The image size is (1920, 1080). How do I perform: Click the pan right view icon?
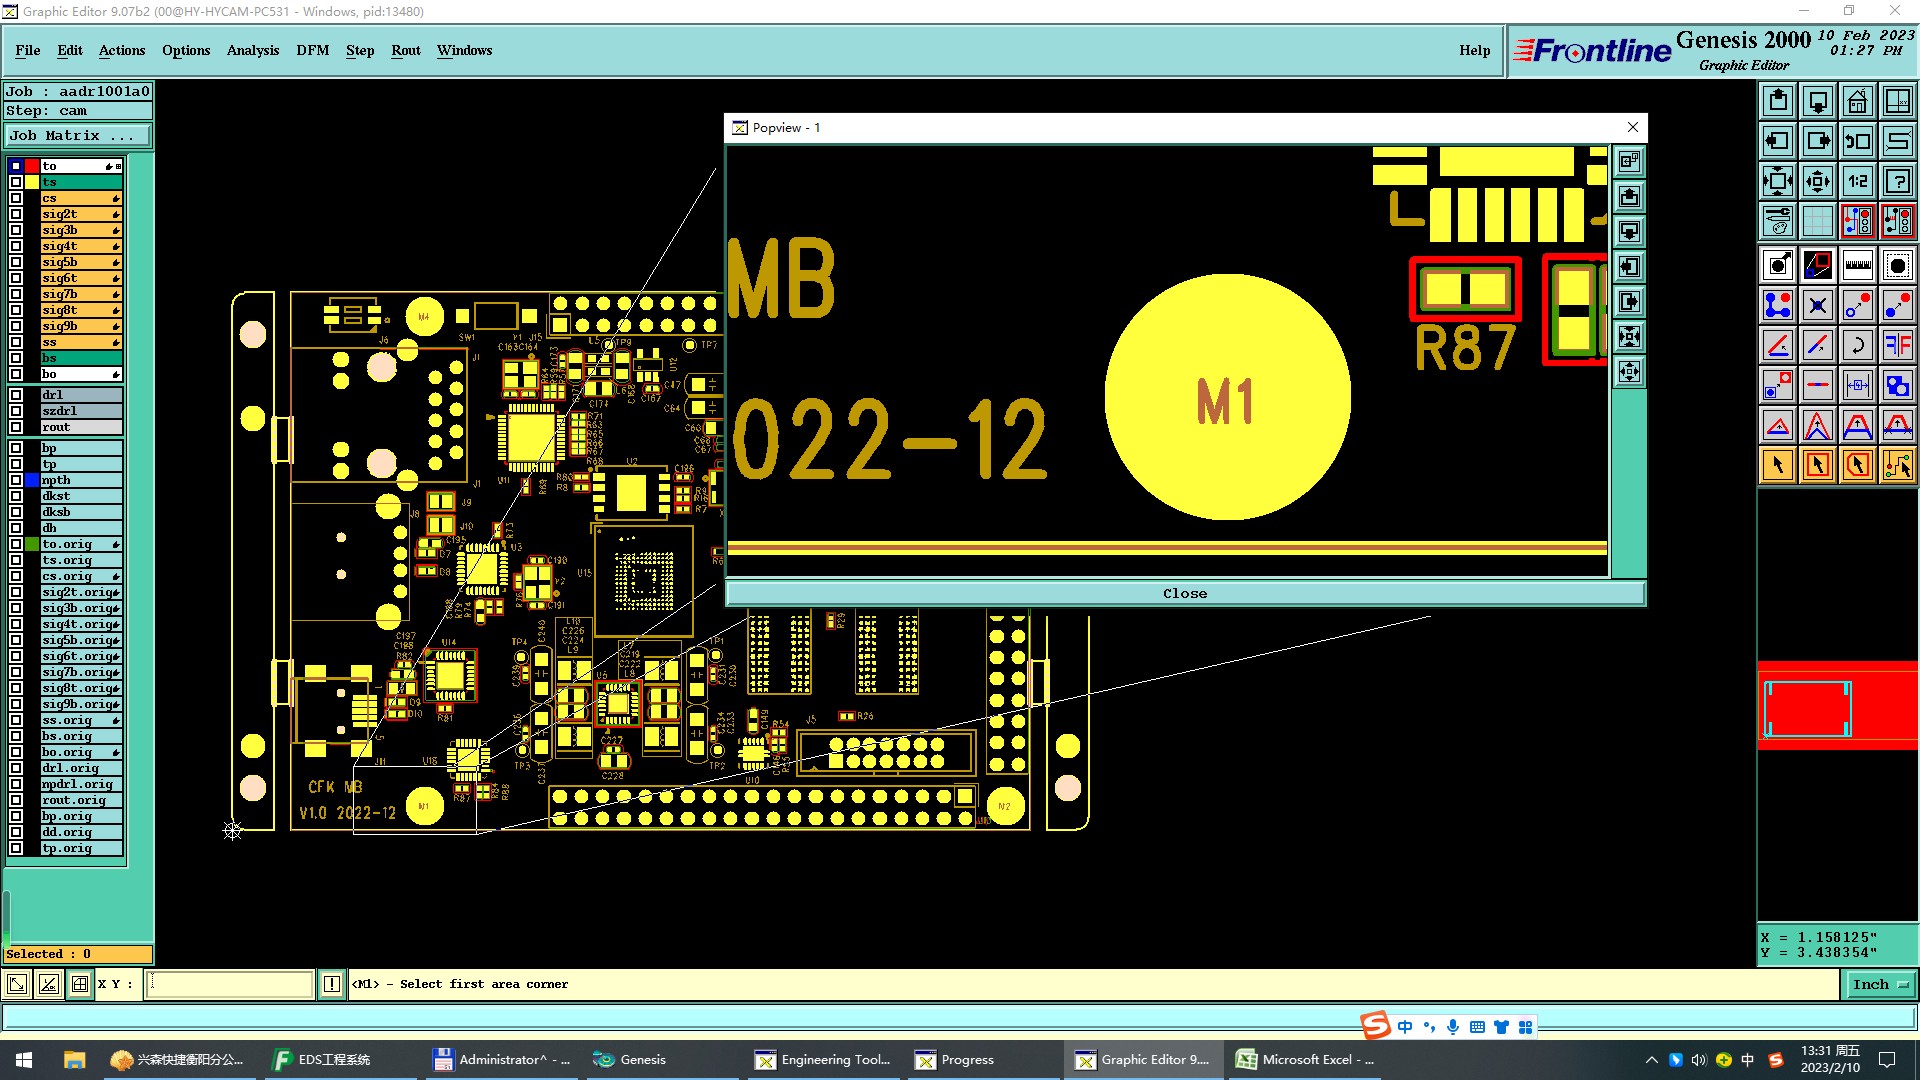point(1818,141)
